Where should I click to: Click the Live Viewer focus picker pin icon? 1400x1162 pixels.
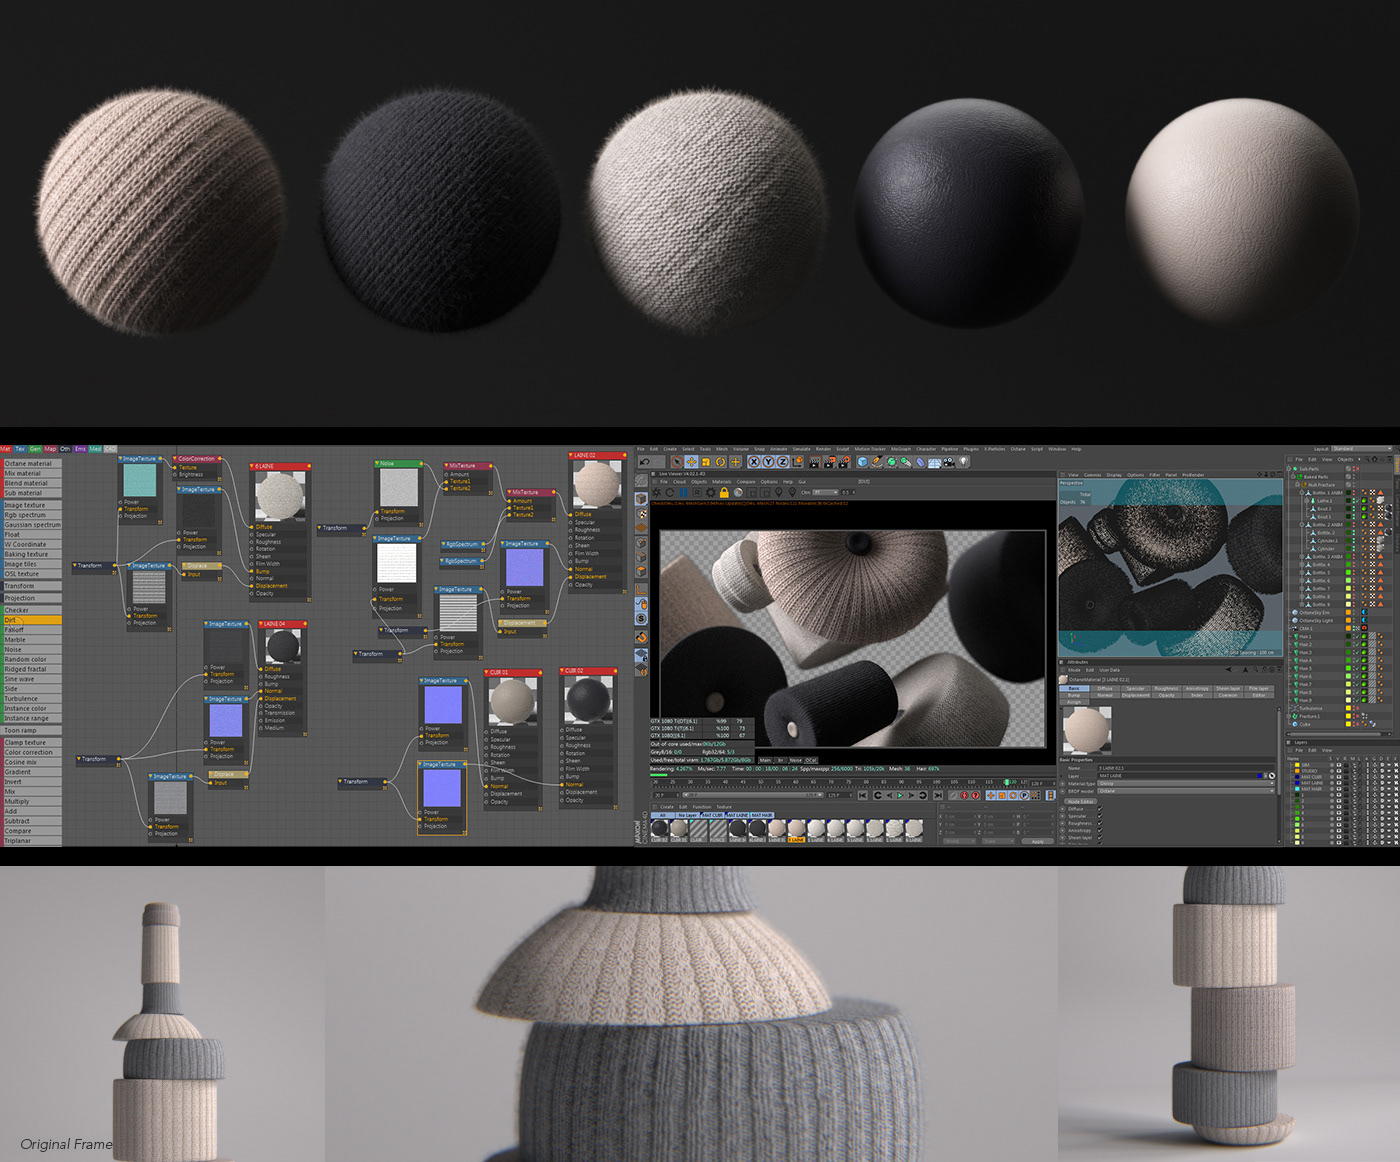778,493
